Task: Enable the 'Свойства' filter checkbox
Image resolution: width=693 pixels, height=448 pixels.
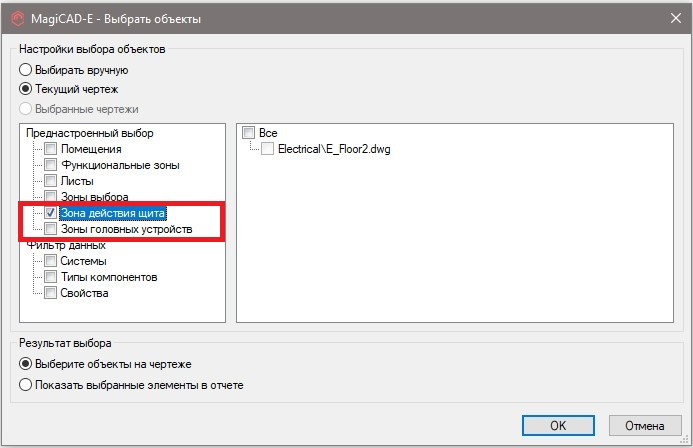Action: [51, 293]
